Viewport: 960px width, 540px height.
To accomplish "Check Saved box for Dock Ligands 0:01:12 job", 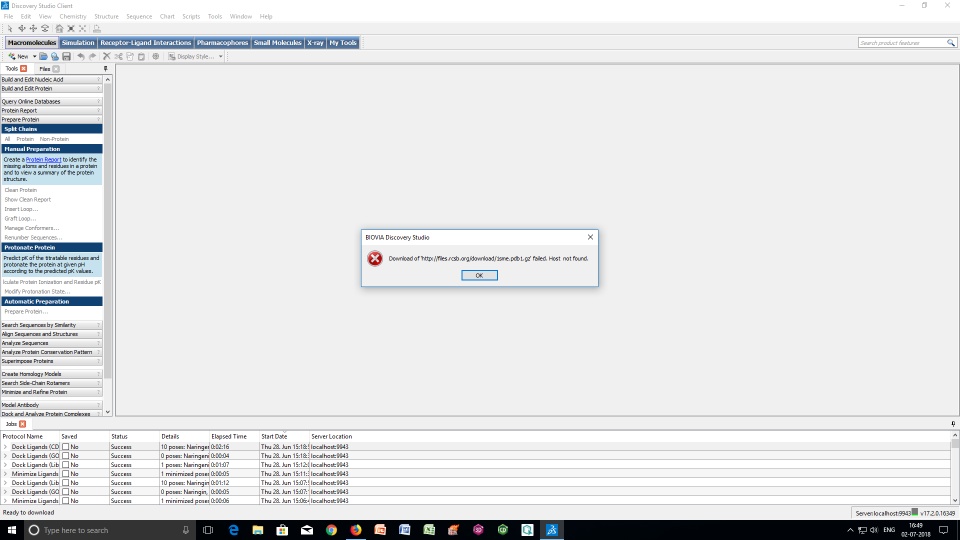I will click(x=66, y=482).
